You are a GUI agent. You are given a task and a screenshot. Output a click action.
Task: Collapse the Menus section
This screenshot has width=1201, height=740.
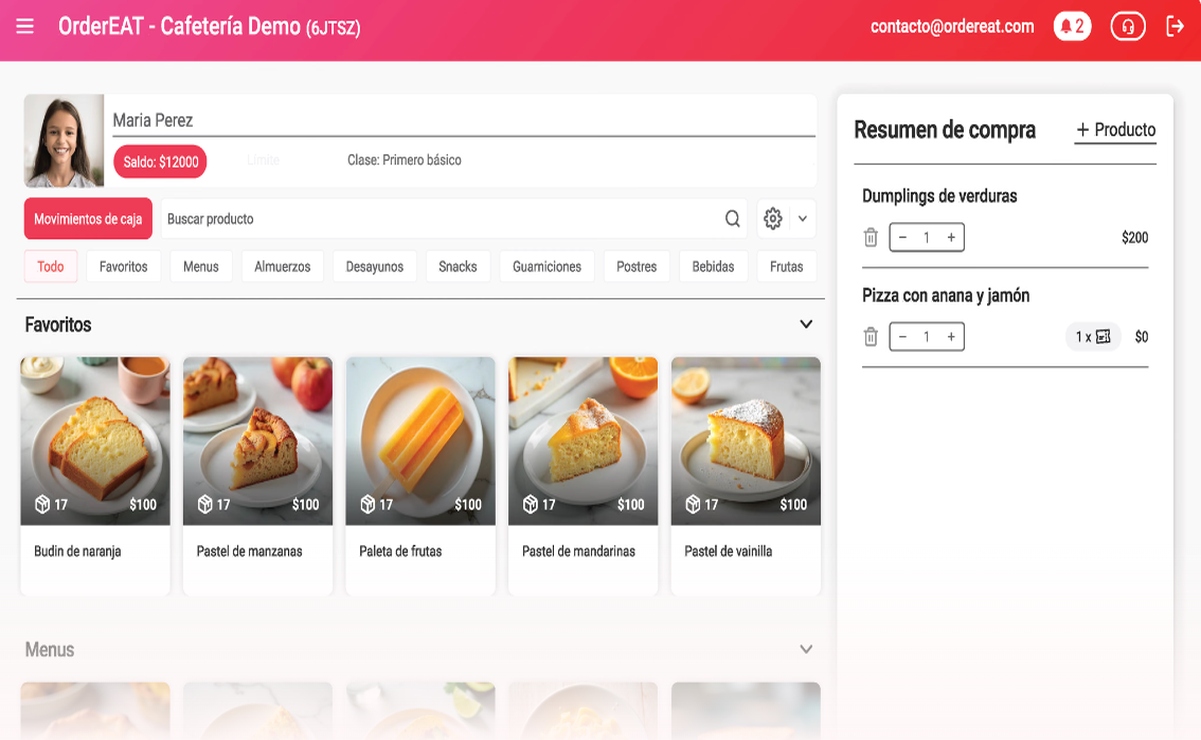pyautogui.click(x=806, y=649)
